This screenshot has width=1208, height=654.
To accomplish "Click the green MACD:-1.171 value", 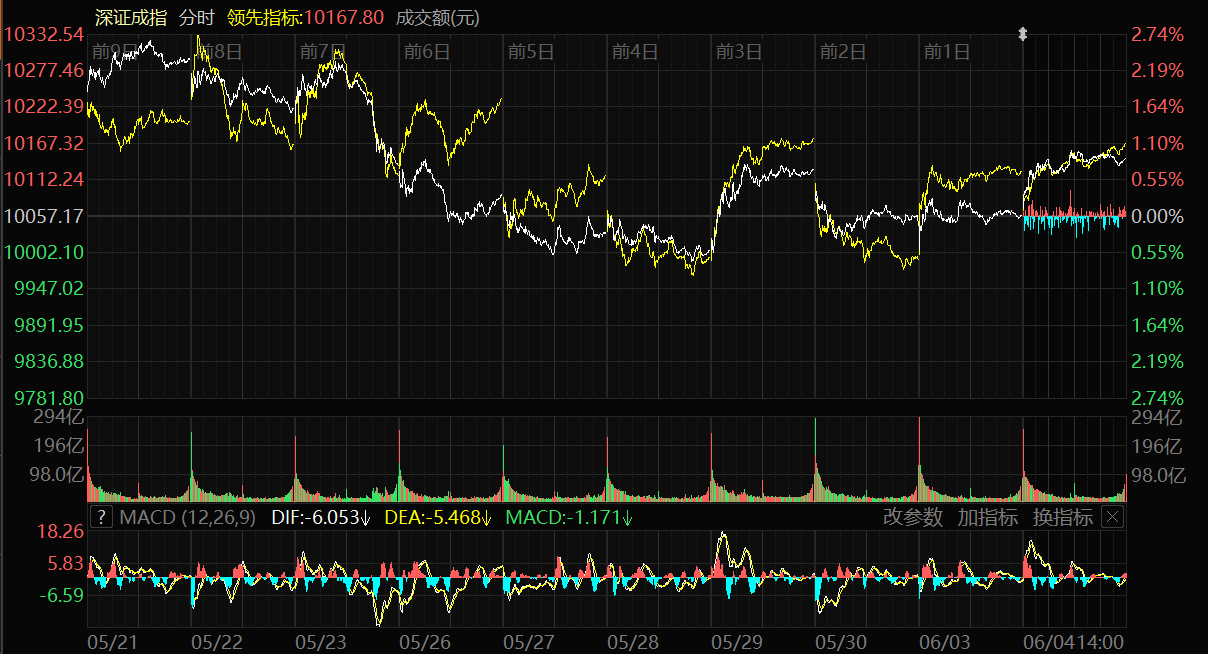I will pyautogui.click(x=570, y=517).
